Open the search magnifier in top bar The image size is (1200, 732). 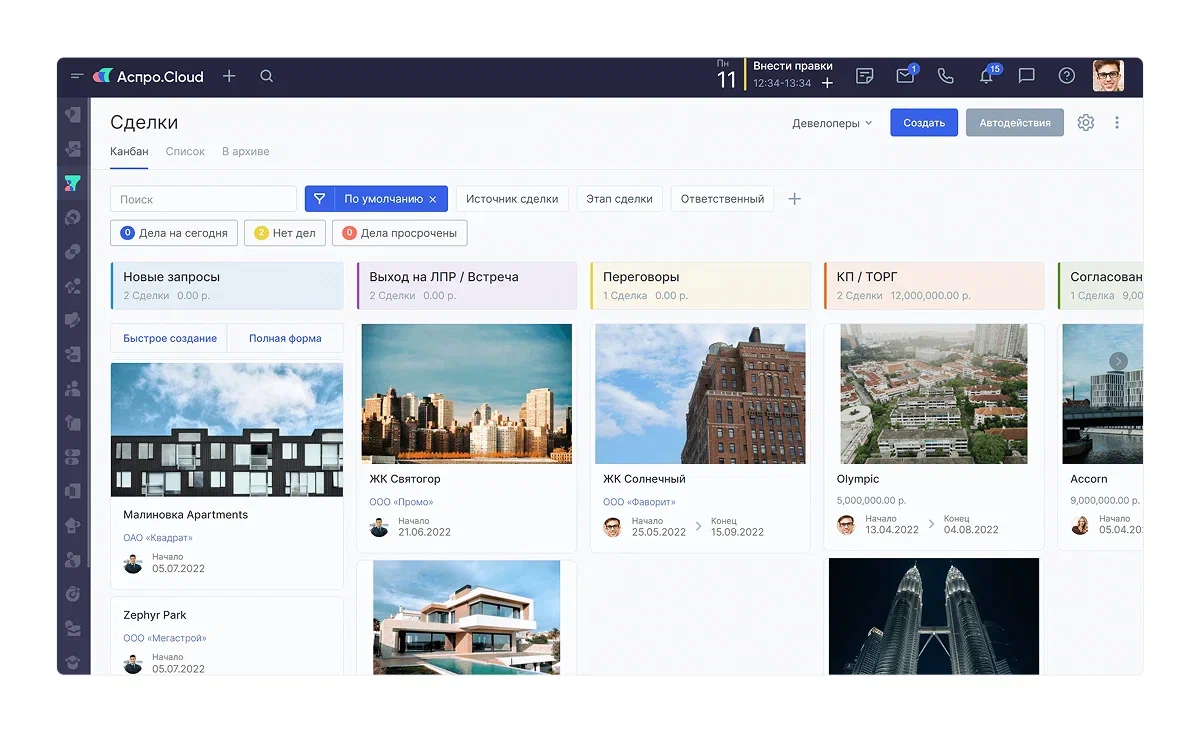(266, 76)
